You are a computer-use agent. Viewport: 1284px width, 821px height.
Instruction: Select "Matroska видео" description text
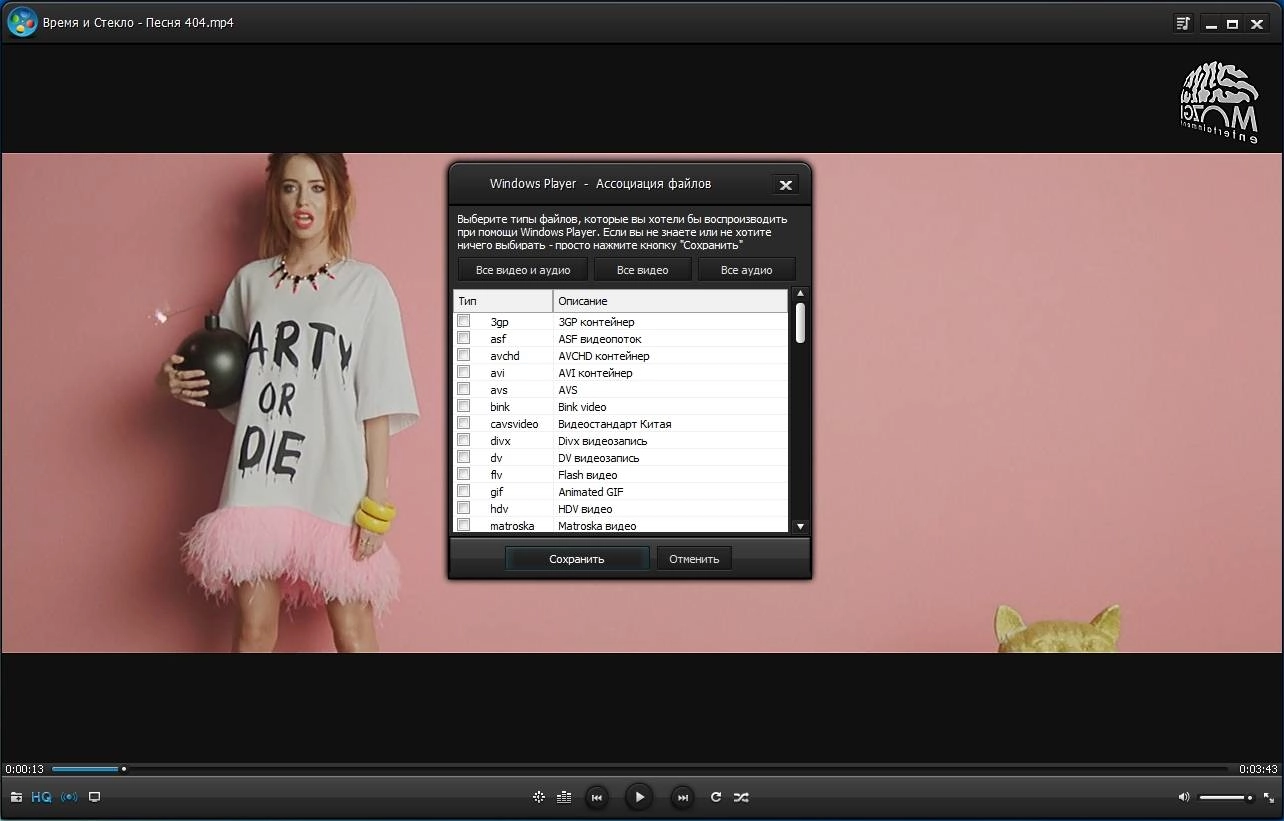click(597, 526)
